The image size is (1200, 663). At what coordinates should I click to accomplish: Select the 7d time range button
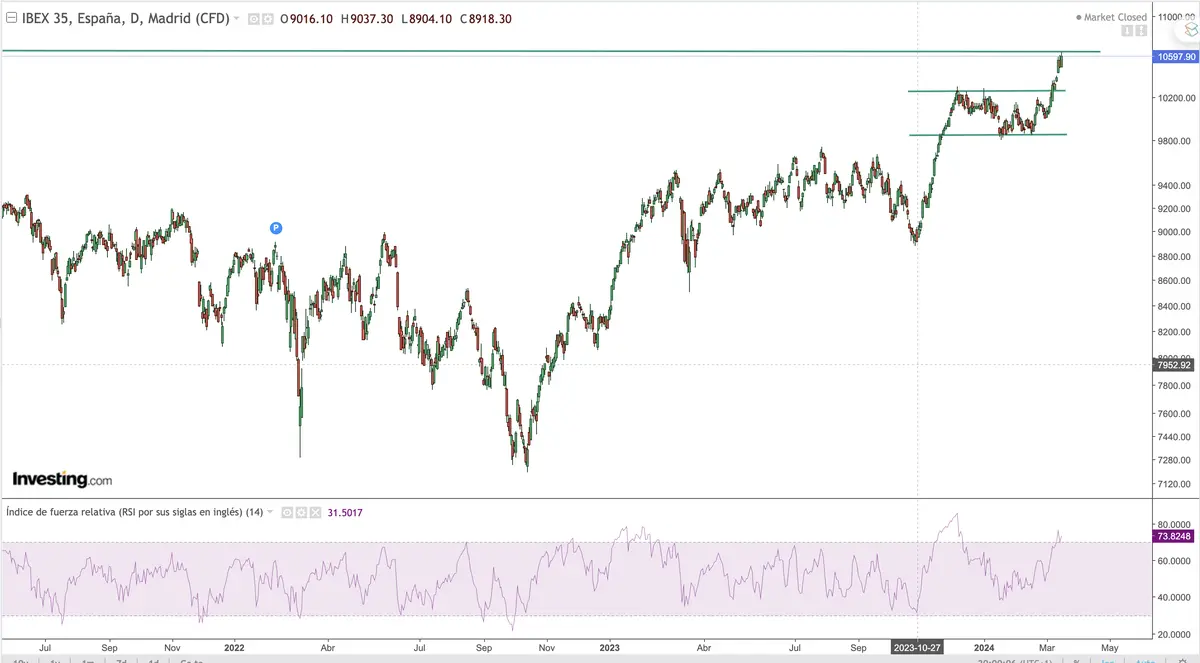point(119,660)
